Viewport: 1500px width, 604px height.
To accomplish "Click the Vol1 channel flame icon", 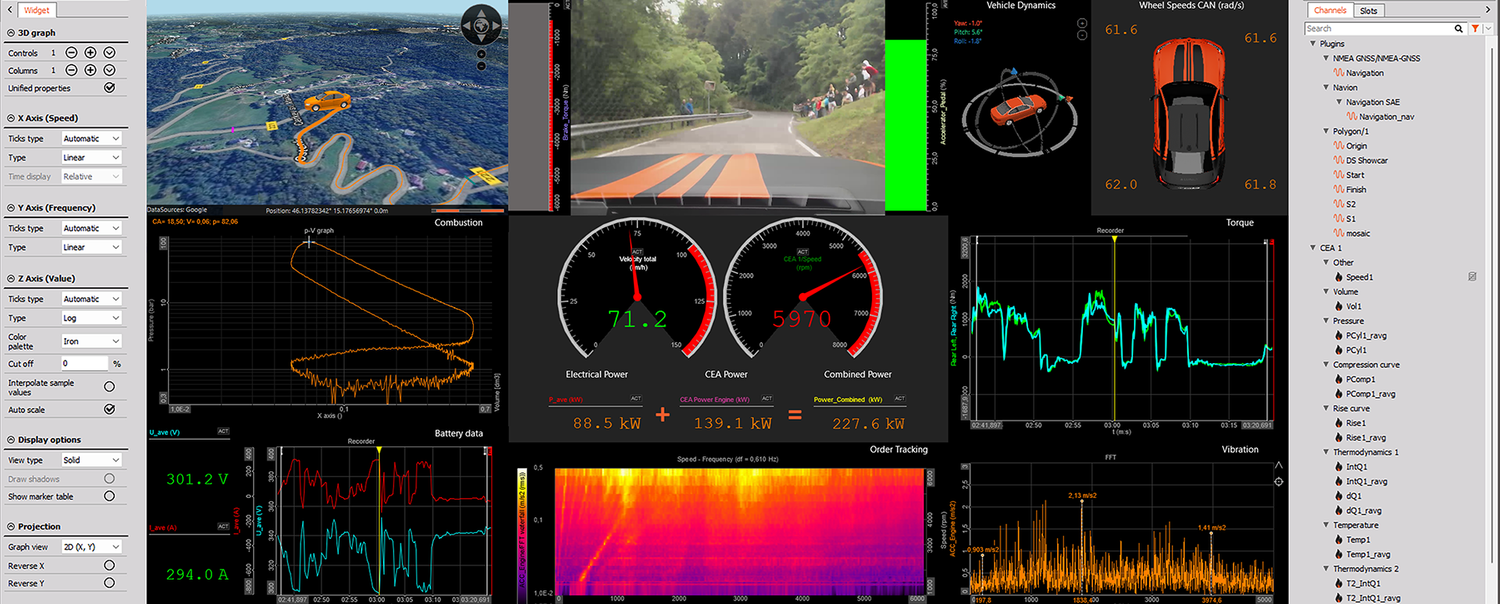I will point(1338,306).
